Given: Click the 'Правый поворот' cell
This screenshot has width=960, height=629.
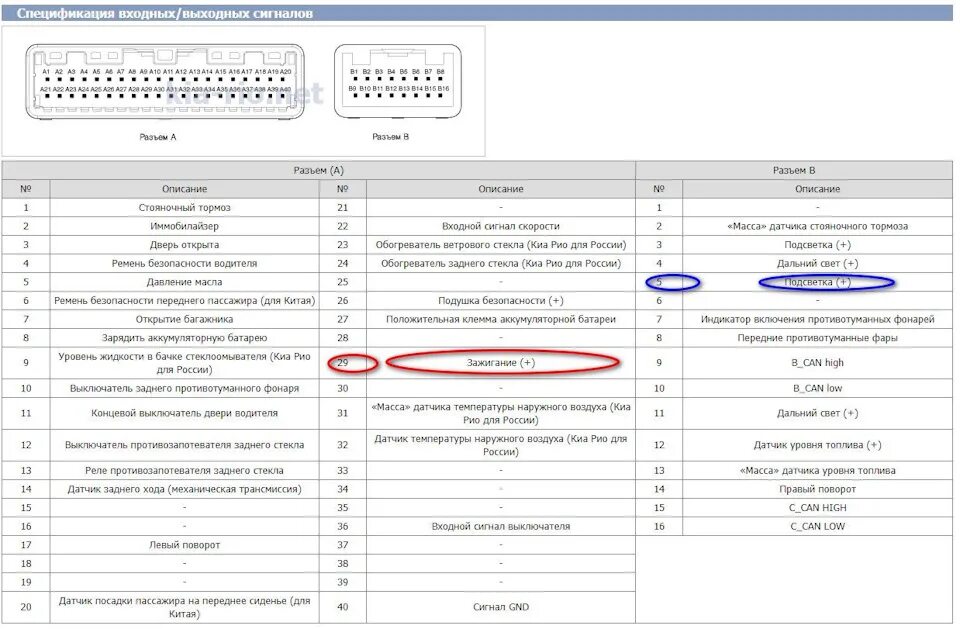Looking at the screenshot, I should coord(817,489).
